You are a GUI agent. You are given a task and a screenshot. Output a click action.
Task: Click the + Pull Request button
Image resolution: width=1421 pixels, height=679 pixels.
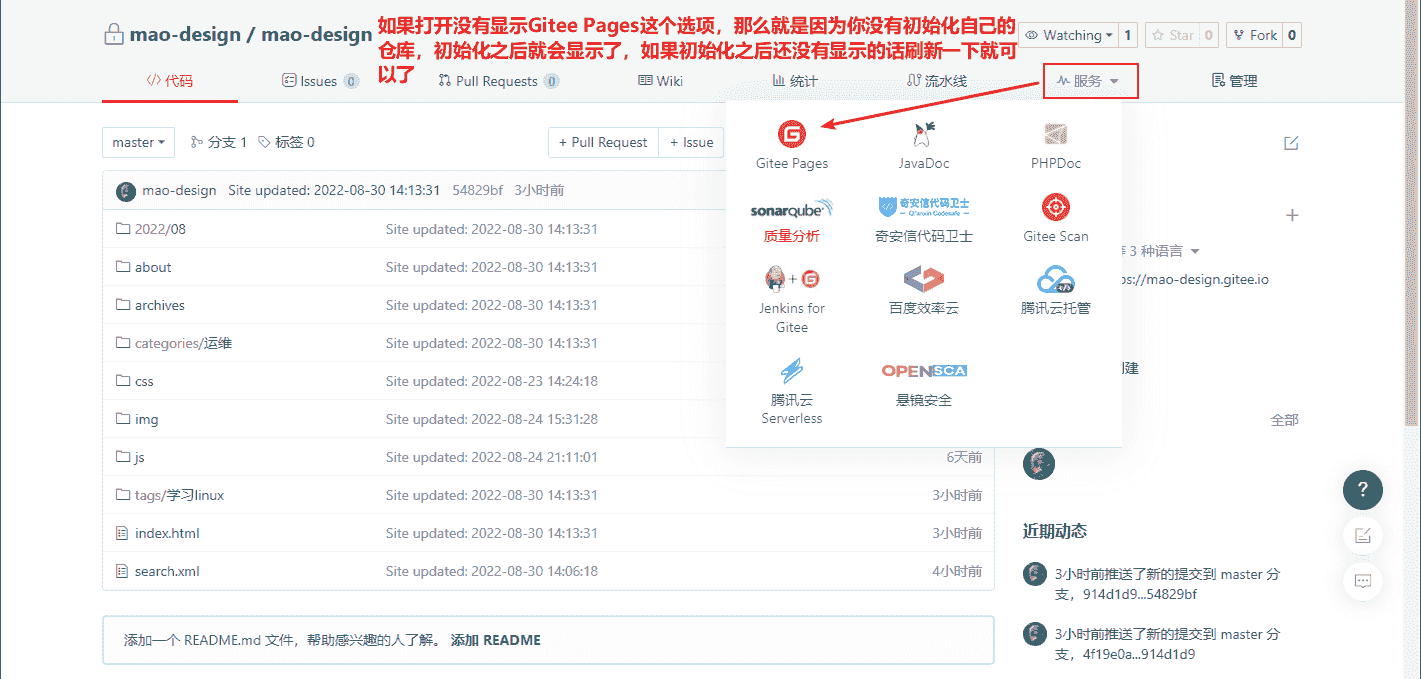point(603,143)
